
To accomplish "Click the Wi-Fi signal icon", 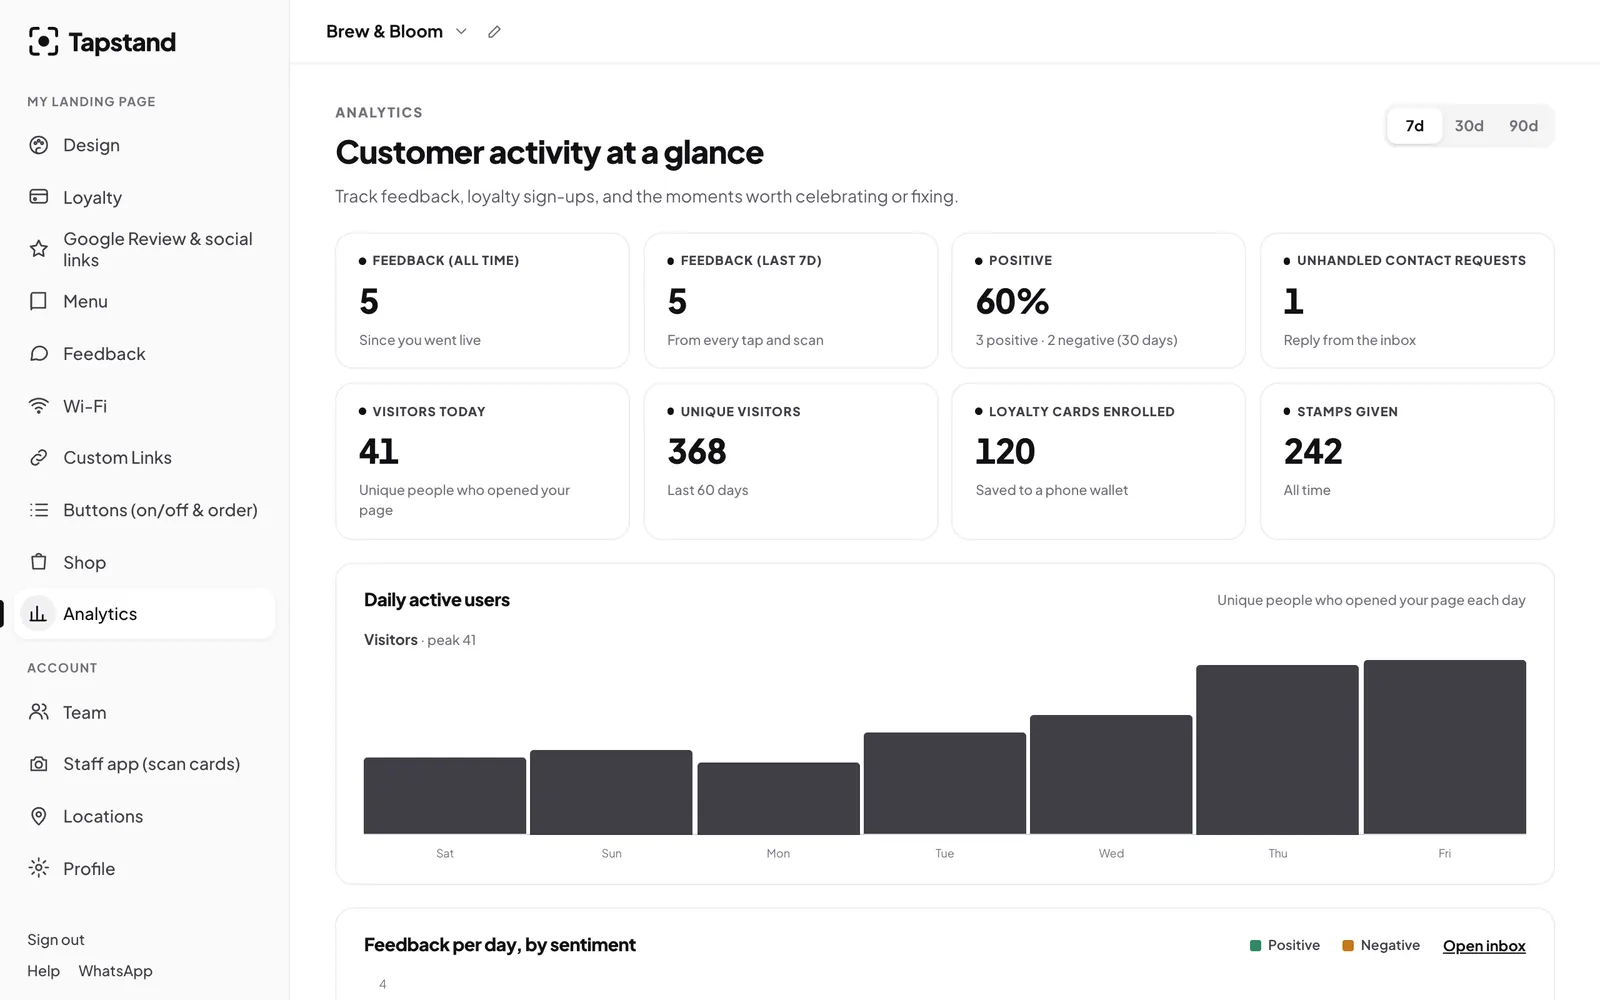I will pyautogui.click(x=39, y=406).
